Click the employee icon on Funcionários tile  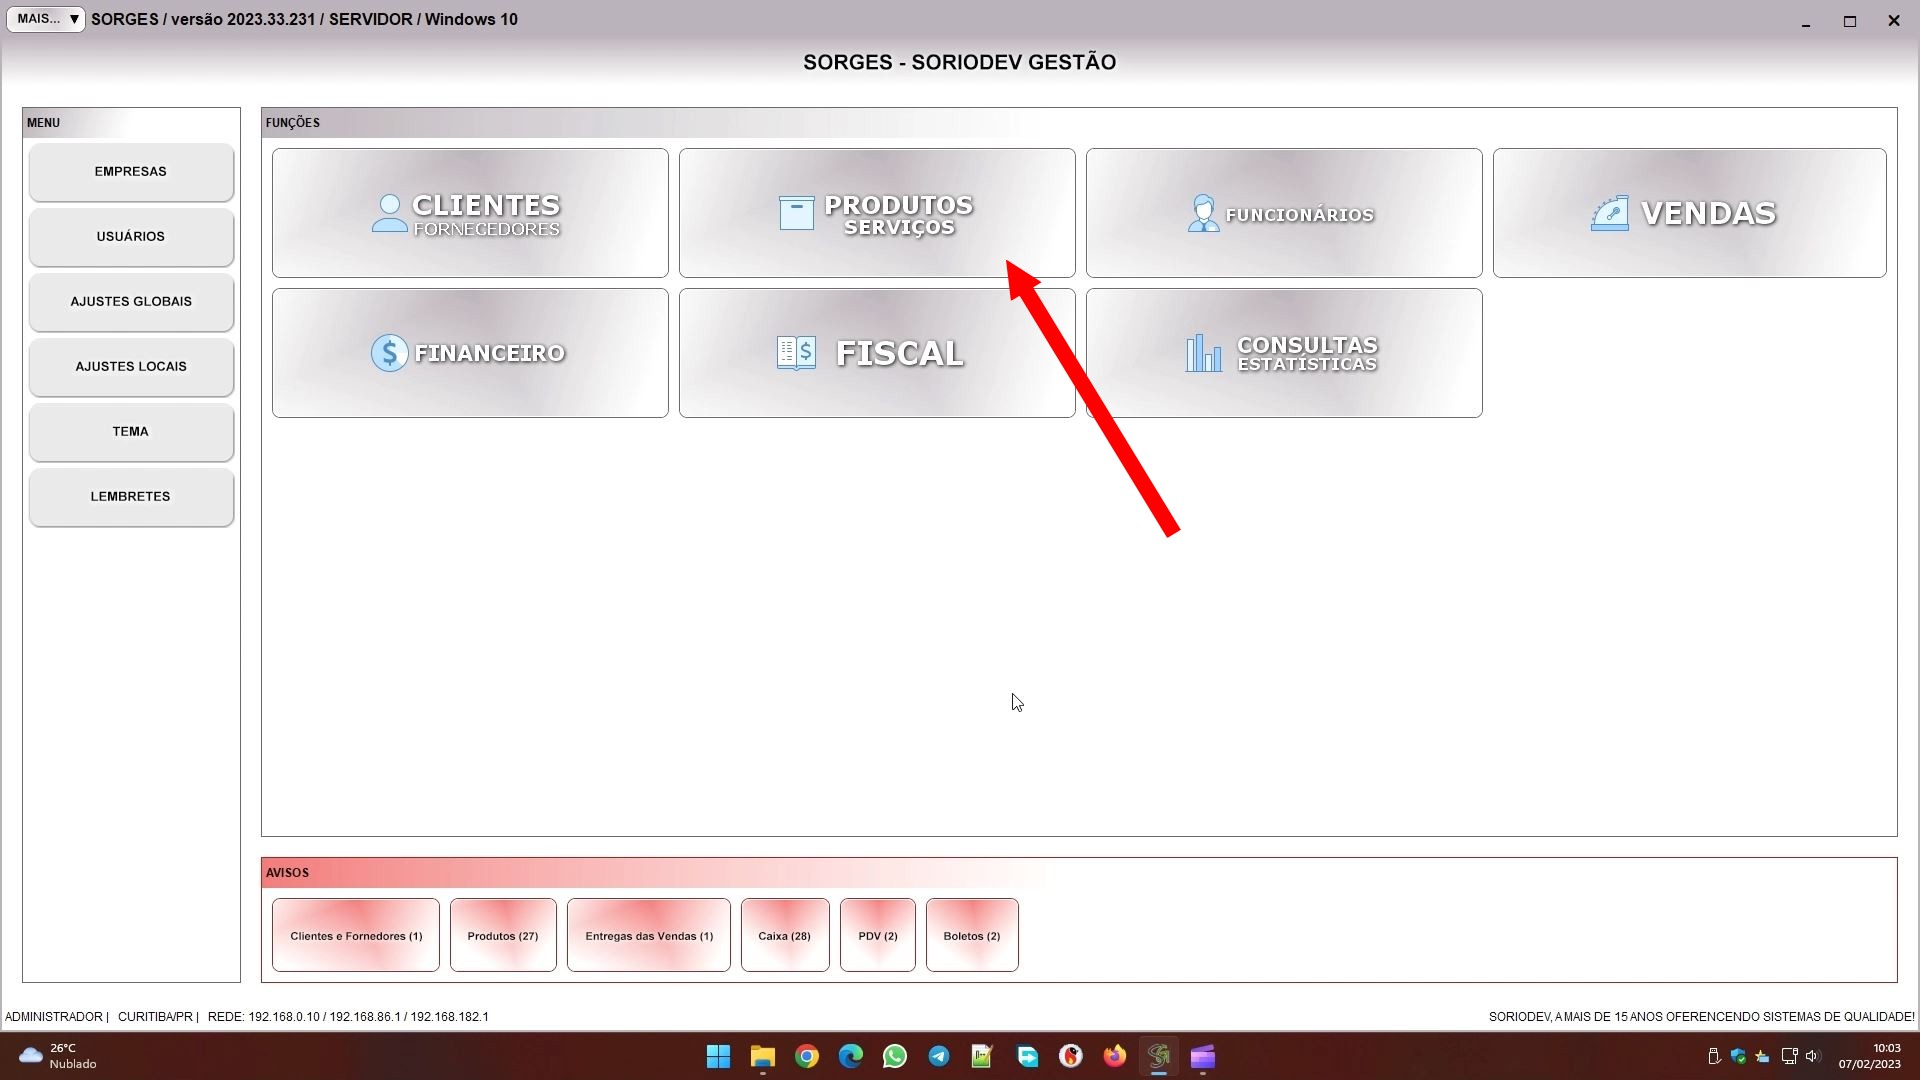tap(1203, 213)
